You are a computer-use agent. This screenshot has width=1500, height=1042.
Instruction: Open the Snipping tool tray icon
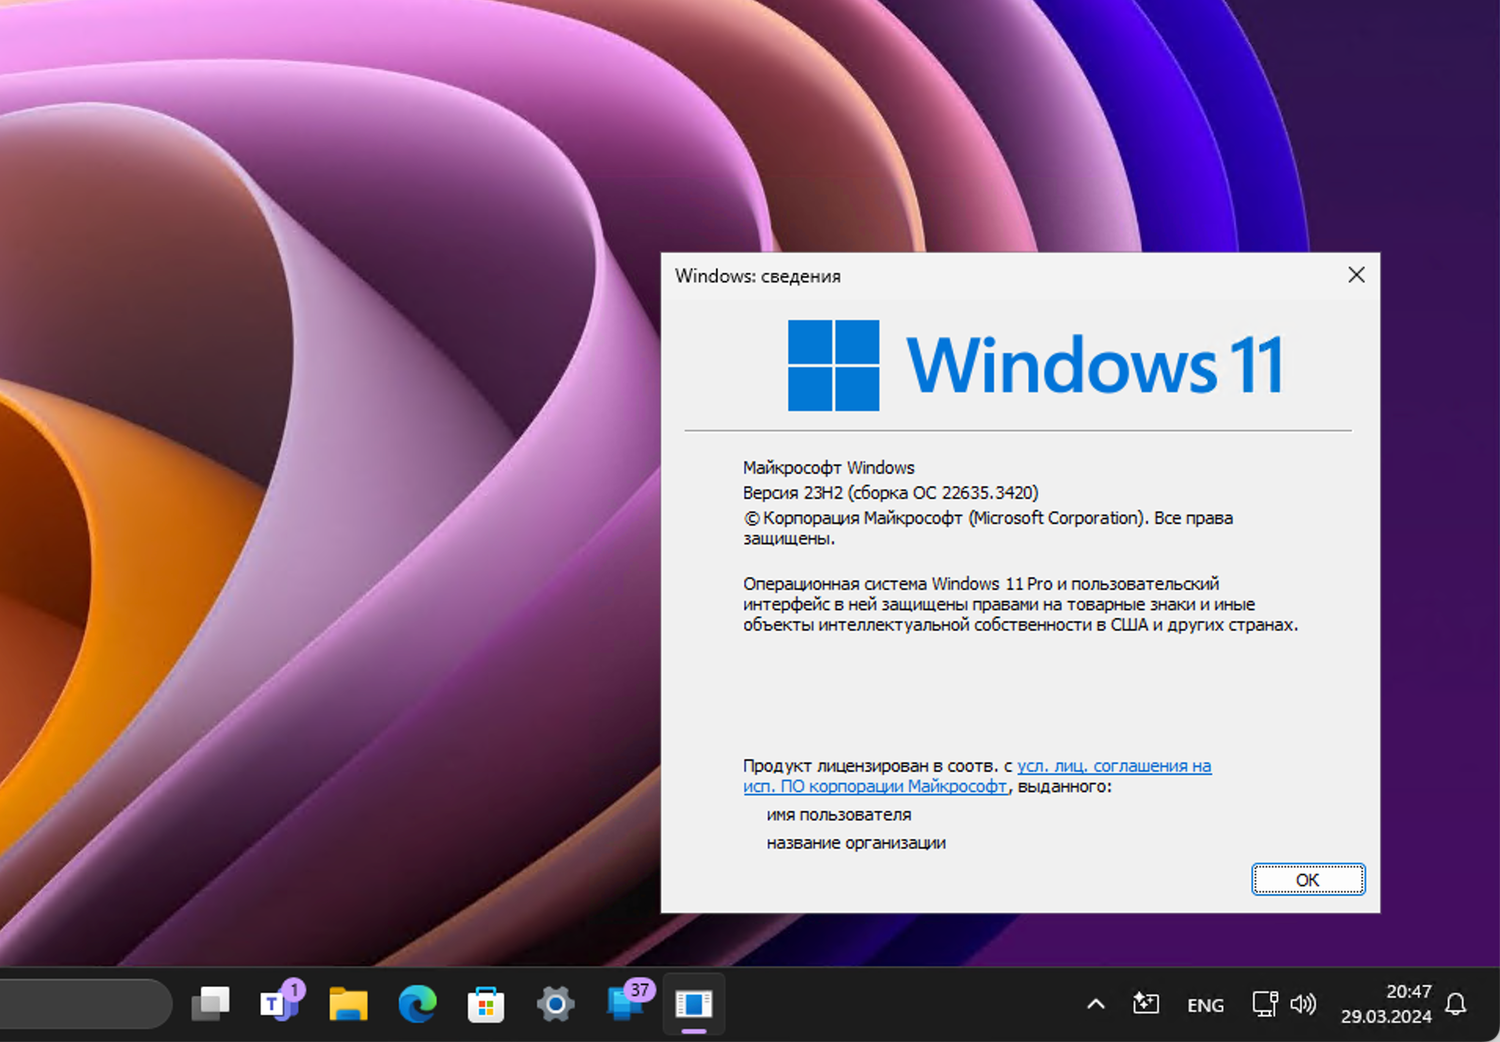[1146, 1004]
